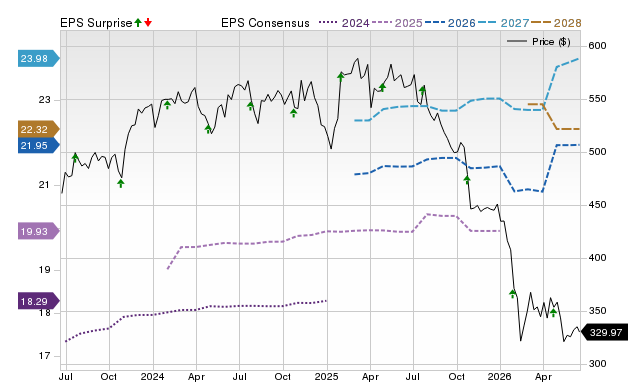
Task: Click the 300 price axis label
Action: [597, 364]
